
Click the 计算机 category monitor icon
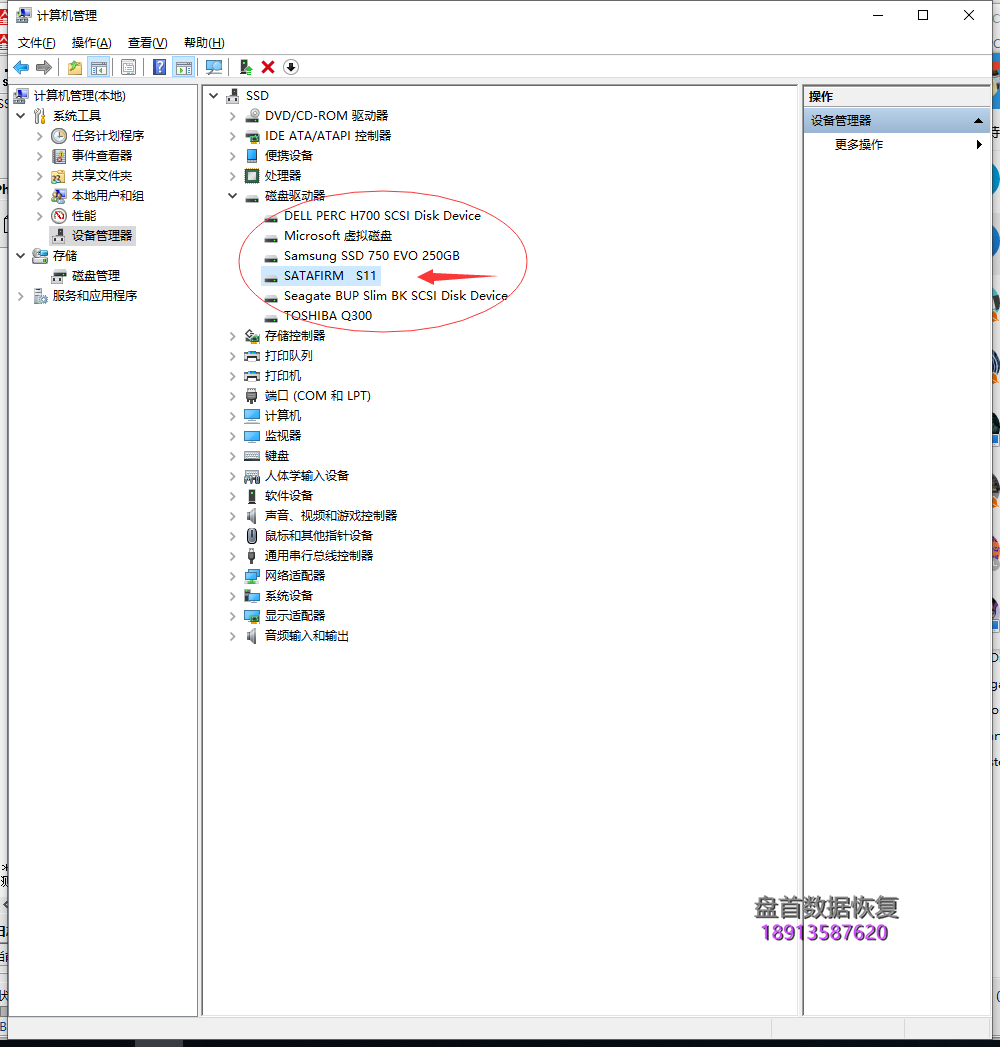tap(252, 416)
